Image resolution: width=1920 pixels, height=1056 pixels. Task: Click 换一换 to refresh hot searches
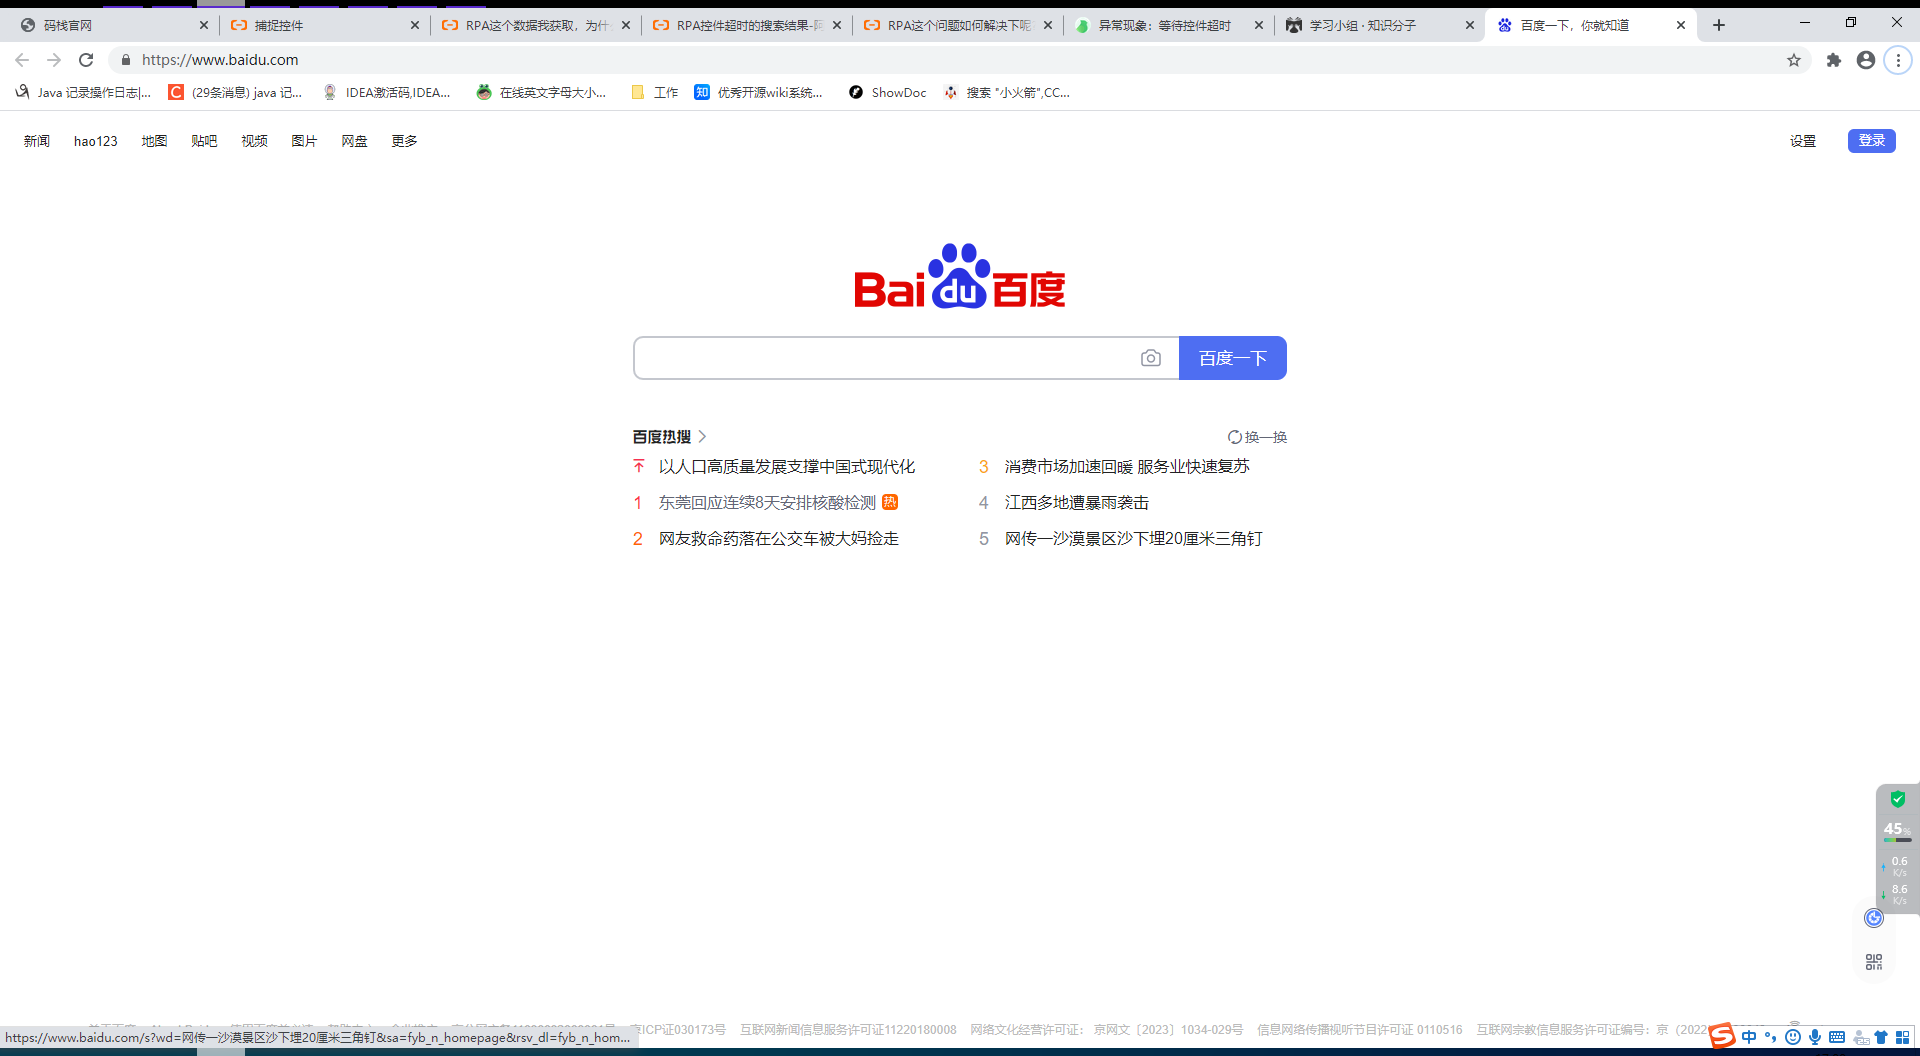pos(1258,437)
